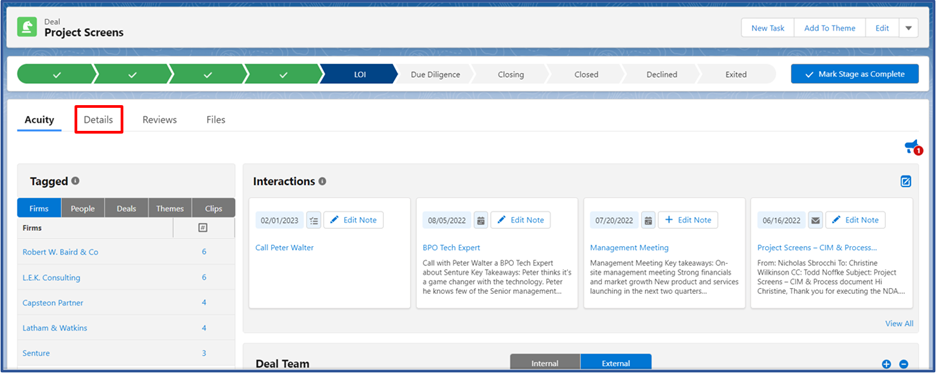Click the green Deal knight icon

coord(26,27)
